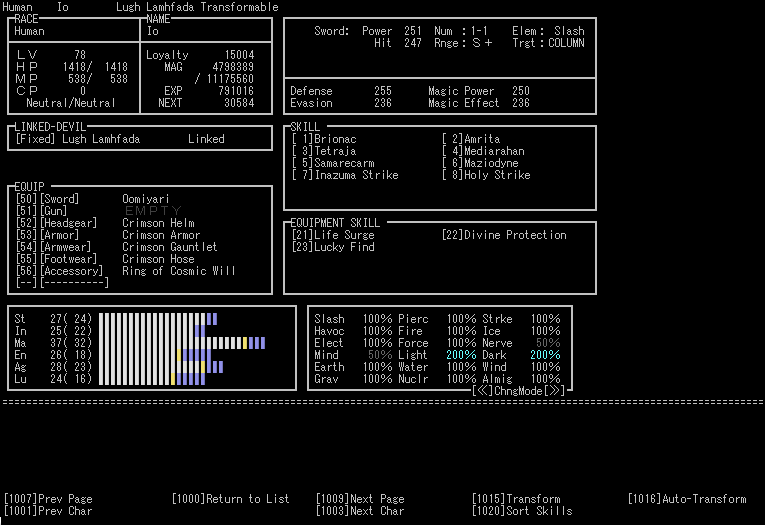Click the Evasion 236 stat
The width and height of the screenshot is (765, 525).
coord(341,103)
